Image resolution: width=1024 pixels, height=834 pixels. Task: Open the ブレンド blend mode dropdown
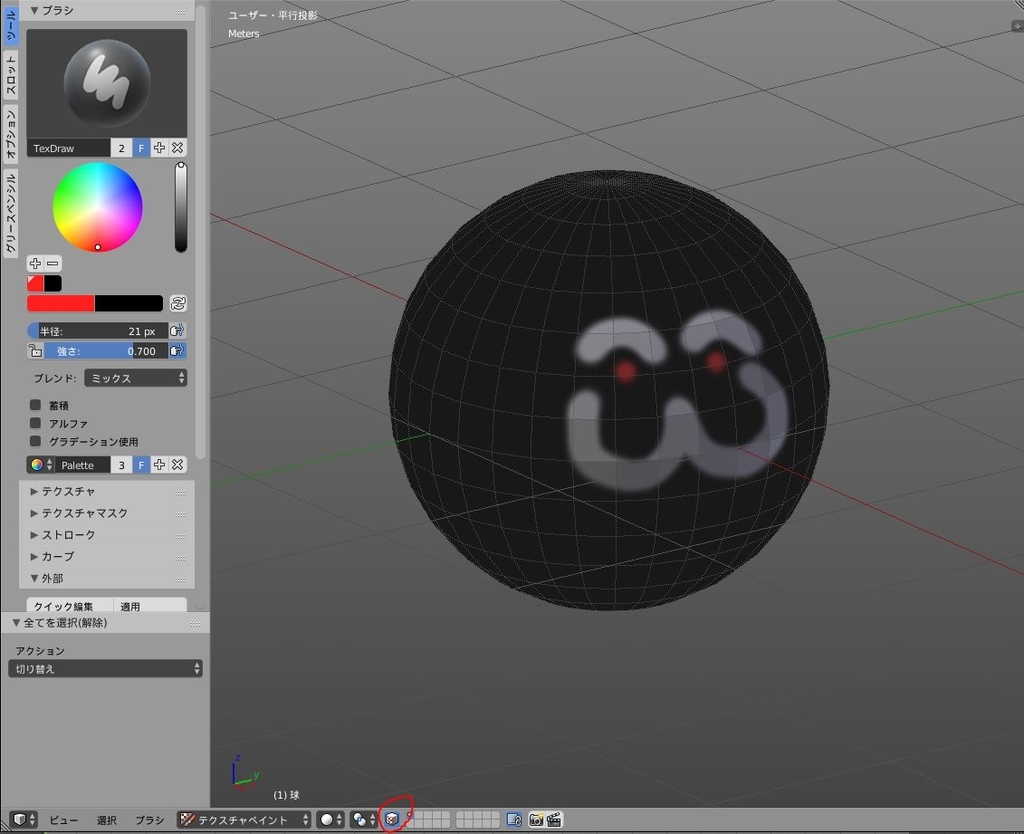coord(136,378)
